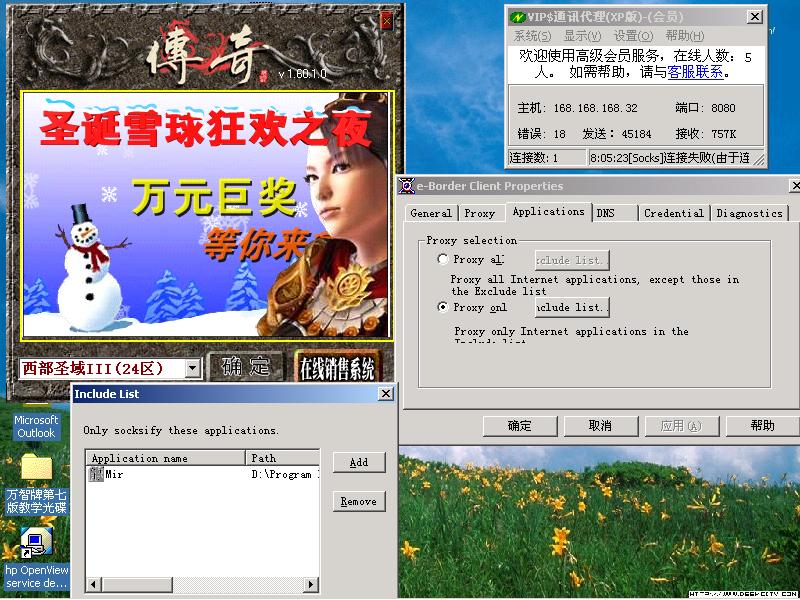Select the Applications tab
This screenshot has width=800, height=600.
(548, 211)
